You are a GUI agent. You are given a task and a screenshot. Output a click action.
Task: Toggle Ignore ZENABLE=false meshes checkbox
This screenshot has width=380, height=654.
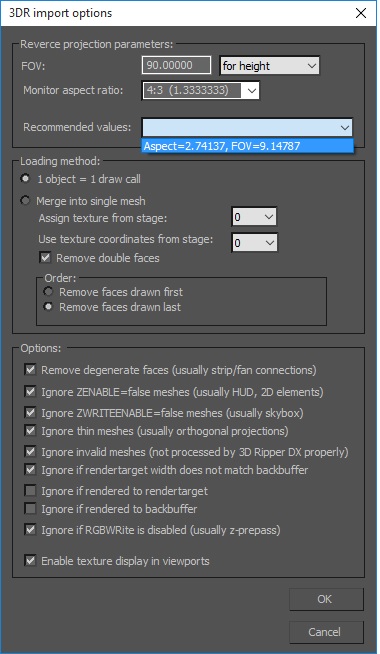click(x=30, y=391)
